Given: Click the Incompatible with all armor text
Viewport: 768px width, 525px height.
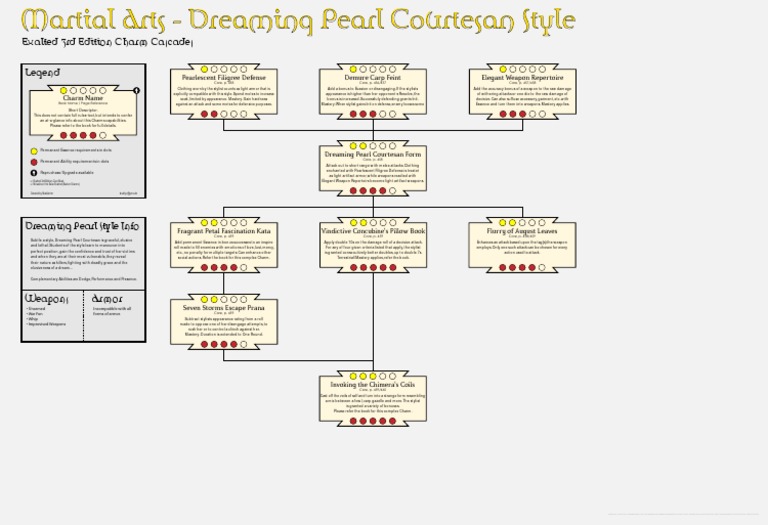Looking at the screenshot, I should 112,311.
